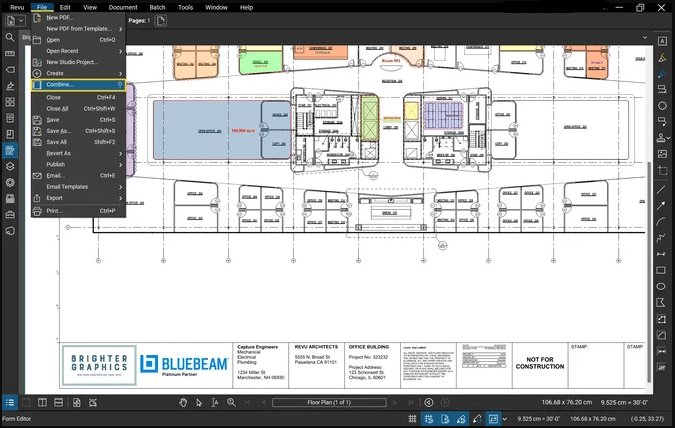Open the Batch menu
This screenshot has height=428, width=675.
158,7
